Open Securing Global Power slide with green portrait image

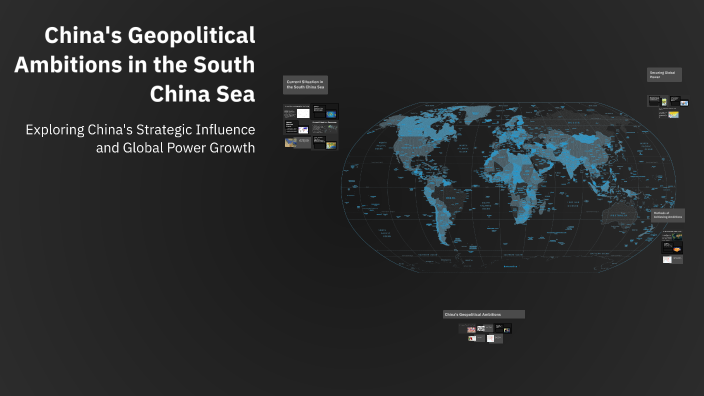point(658,101)
